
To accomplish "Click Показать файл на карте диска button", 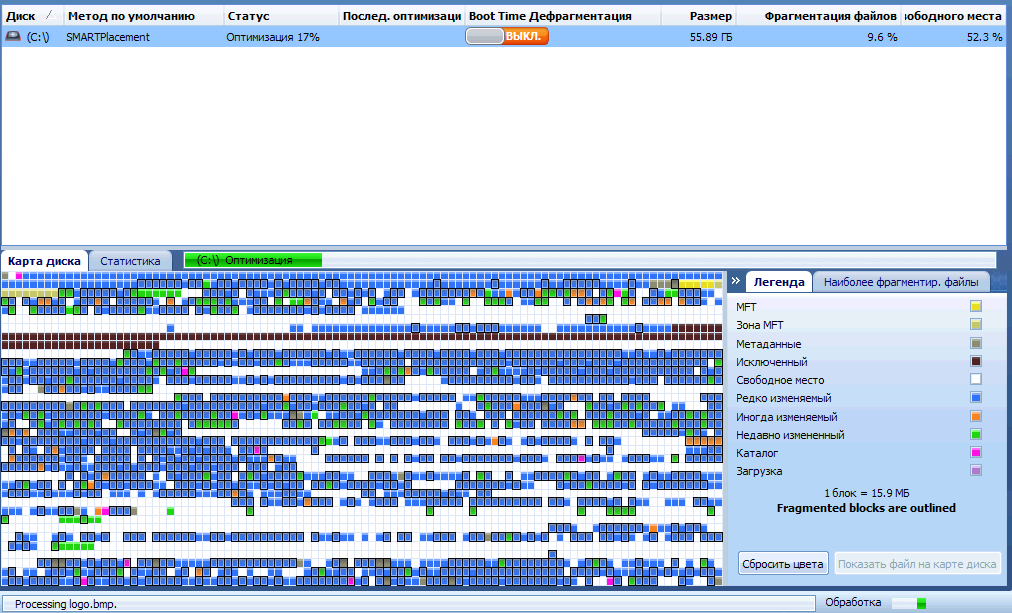I will pos(917,564).
